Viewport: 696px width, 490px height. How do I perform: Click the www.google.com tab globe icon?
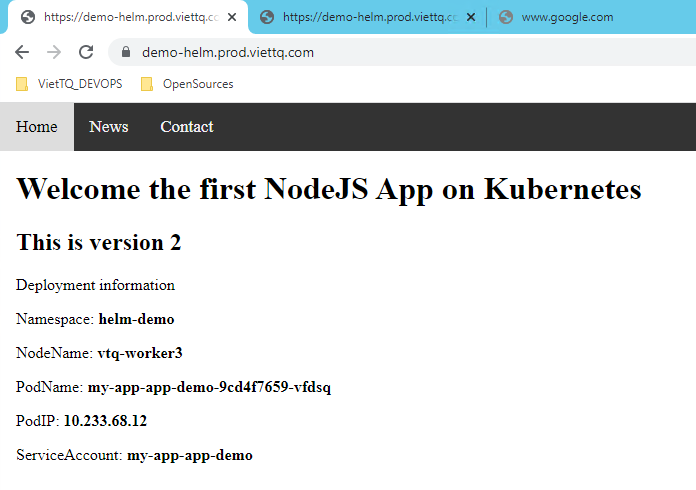click(505, 17)
